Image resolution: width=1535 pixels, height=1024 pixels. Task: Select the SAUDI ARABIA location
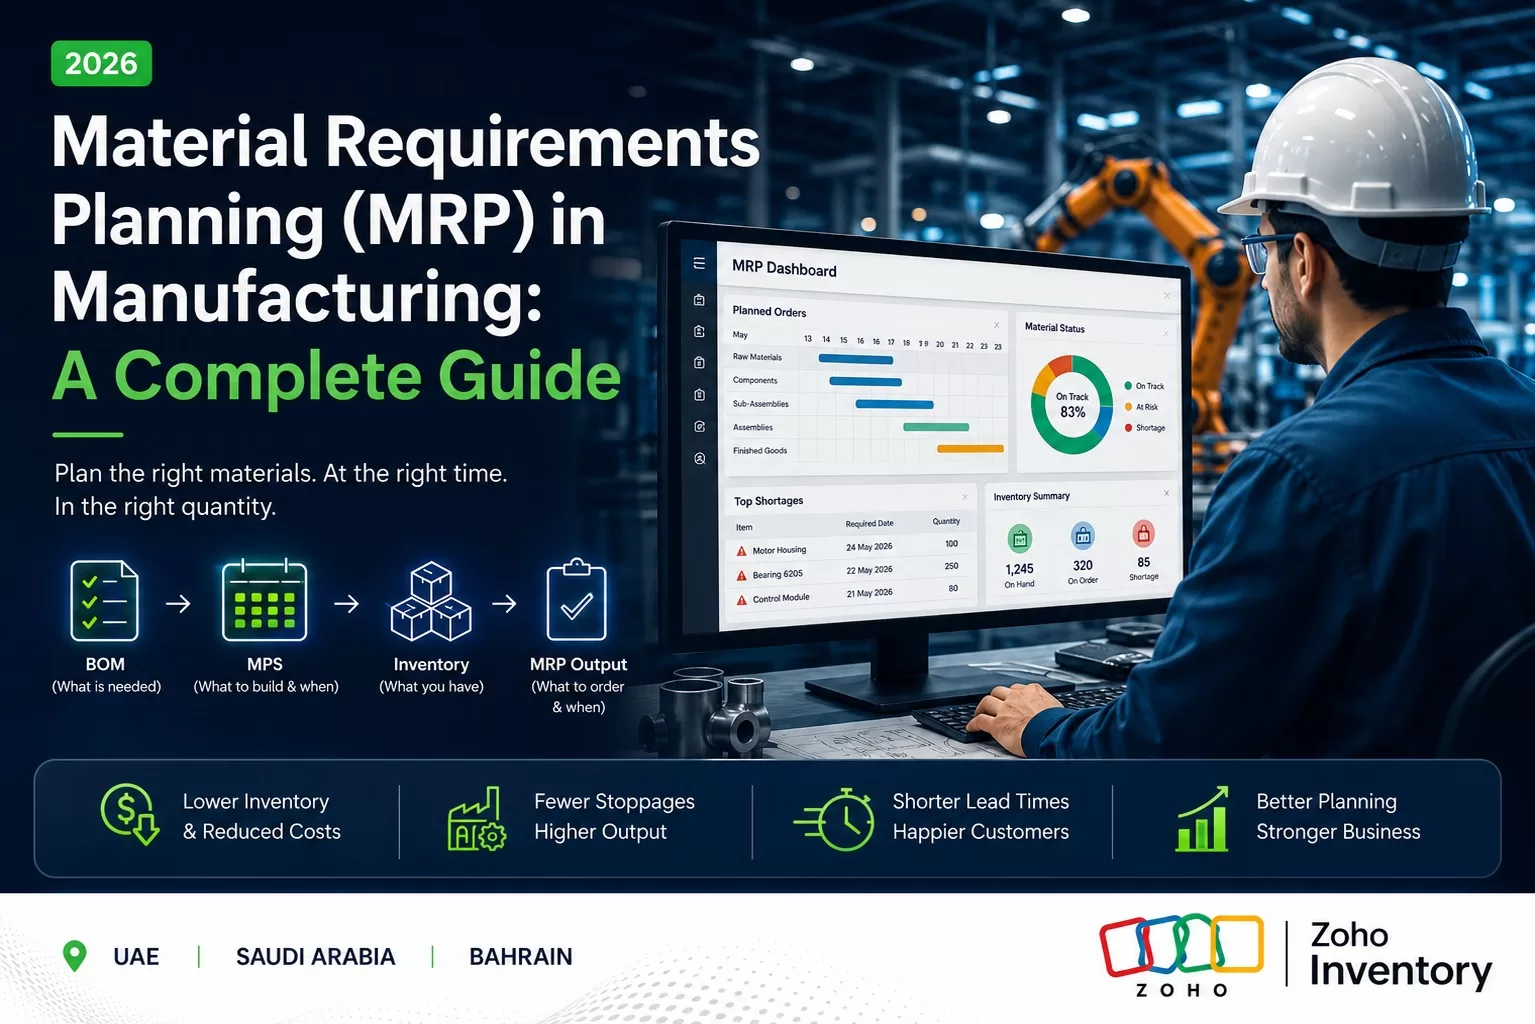tap(315, 957)
